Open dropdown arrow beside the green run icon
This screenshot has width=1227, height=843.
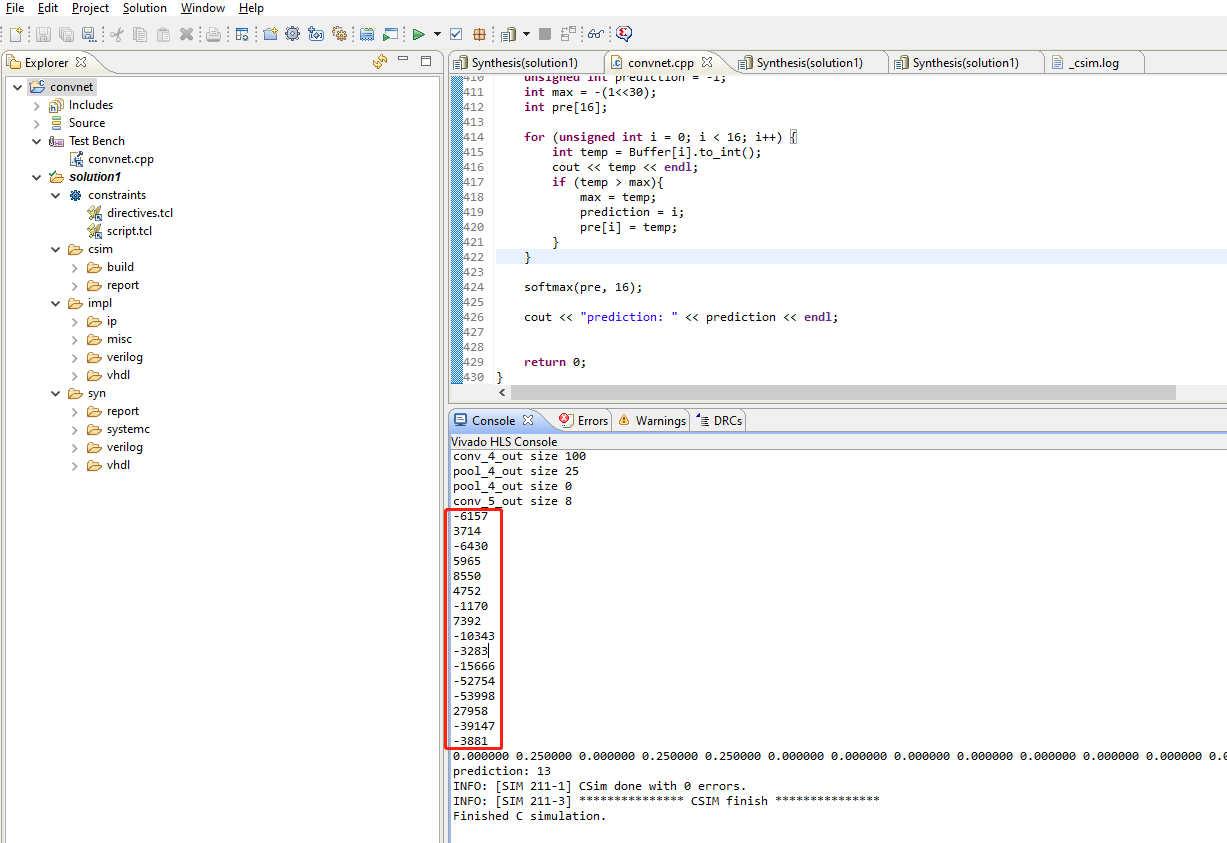(x=437, y=34)
